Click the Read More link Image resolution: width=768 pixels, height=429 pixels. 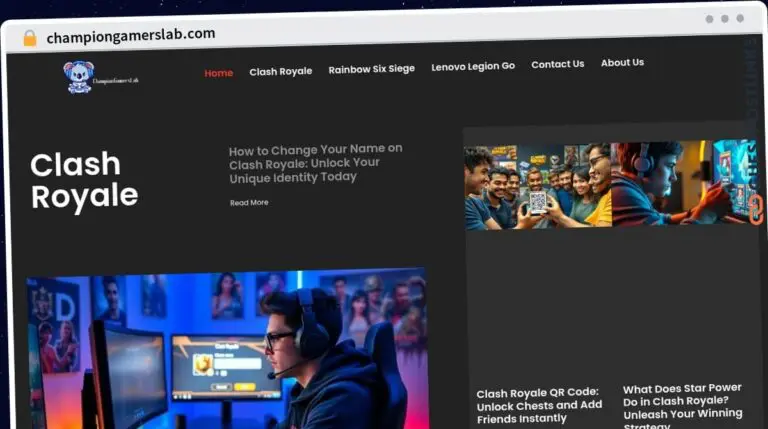(249, 202)
